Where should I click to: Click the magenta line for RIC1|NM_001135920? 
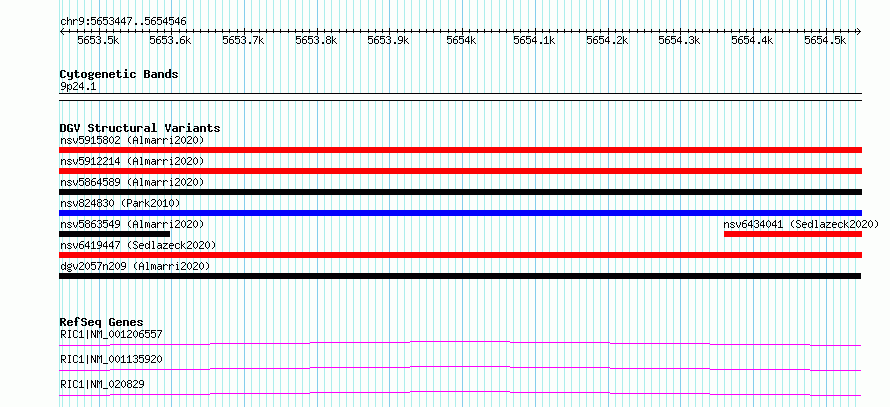[x=460, y=368]
